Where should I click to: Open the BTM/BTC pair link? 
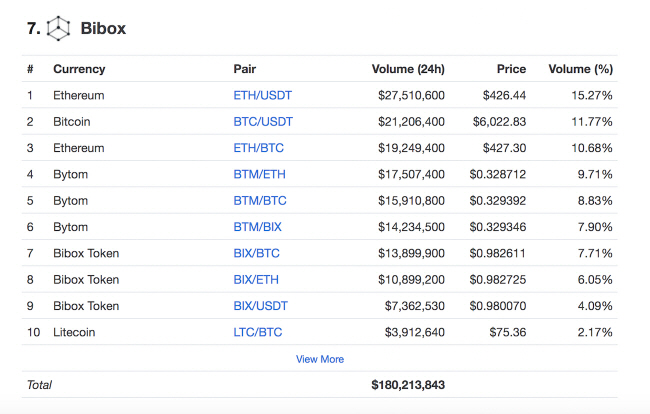(x=260, y=201)
